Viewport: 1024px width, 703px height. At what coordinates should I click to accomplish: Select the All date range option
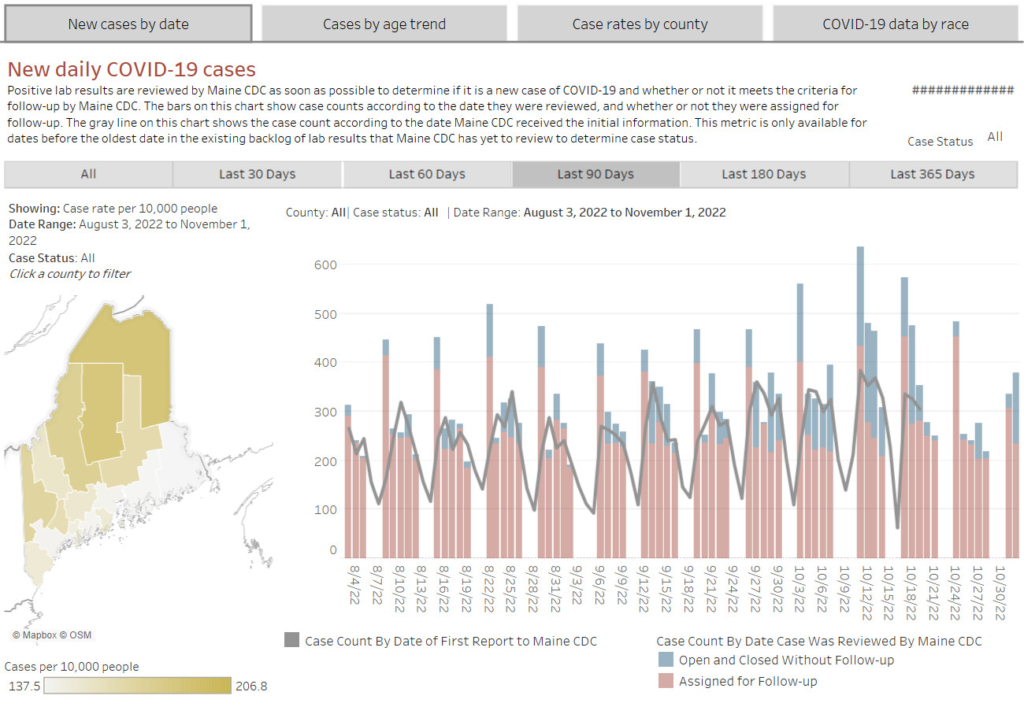click(x=88, y=174)
